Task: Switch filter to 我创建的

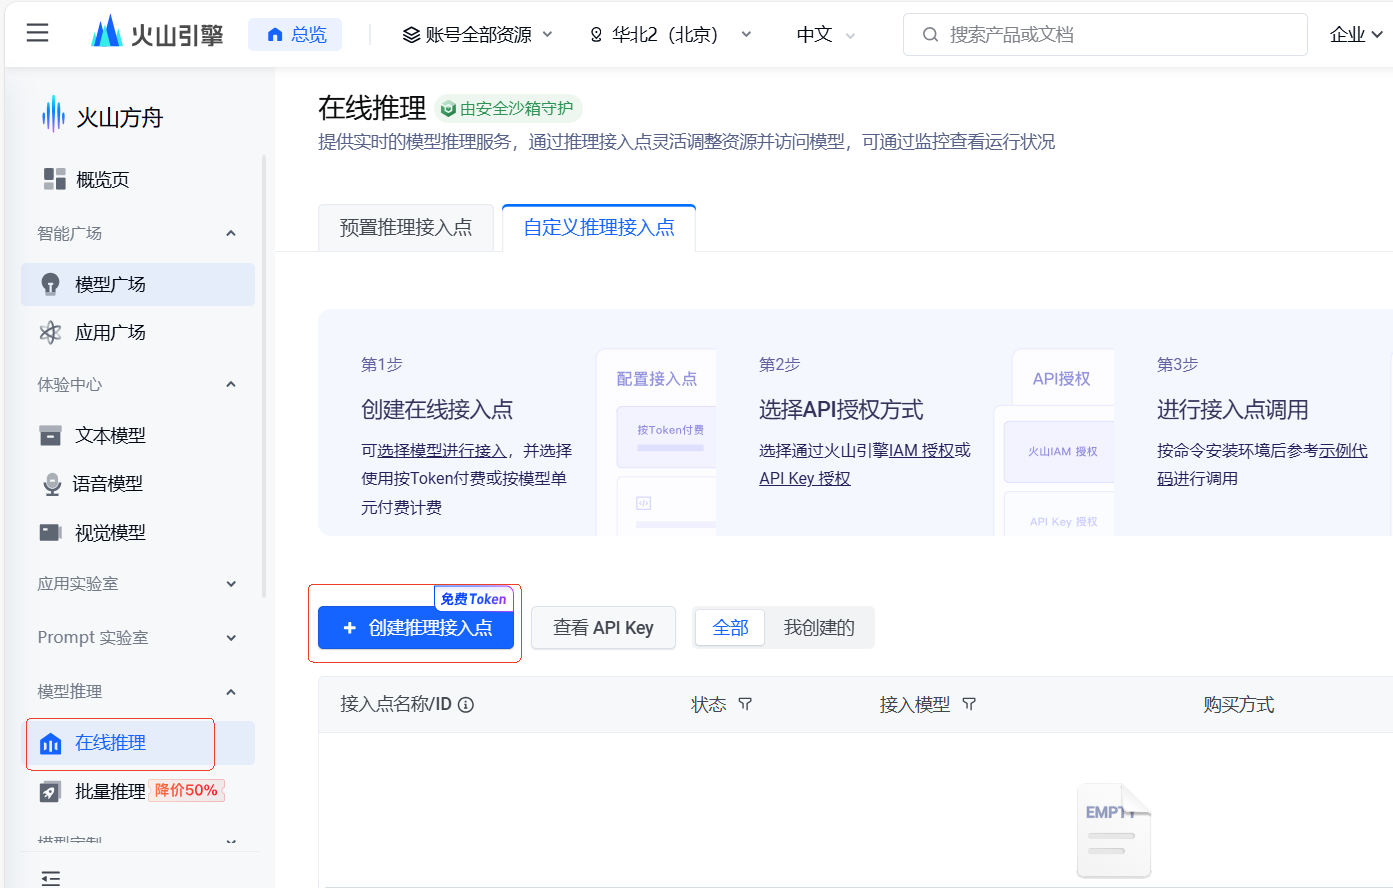Action: pos(818,628)
